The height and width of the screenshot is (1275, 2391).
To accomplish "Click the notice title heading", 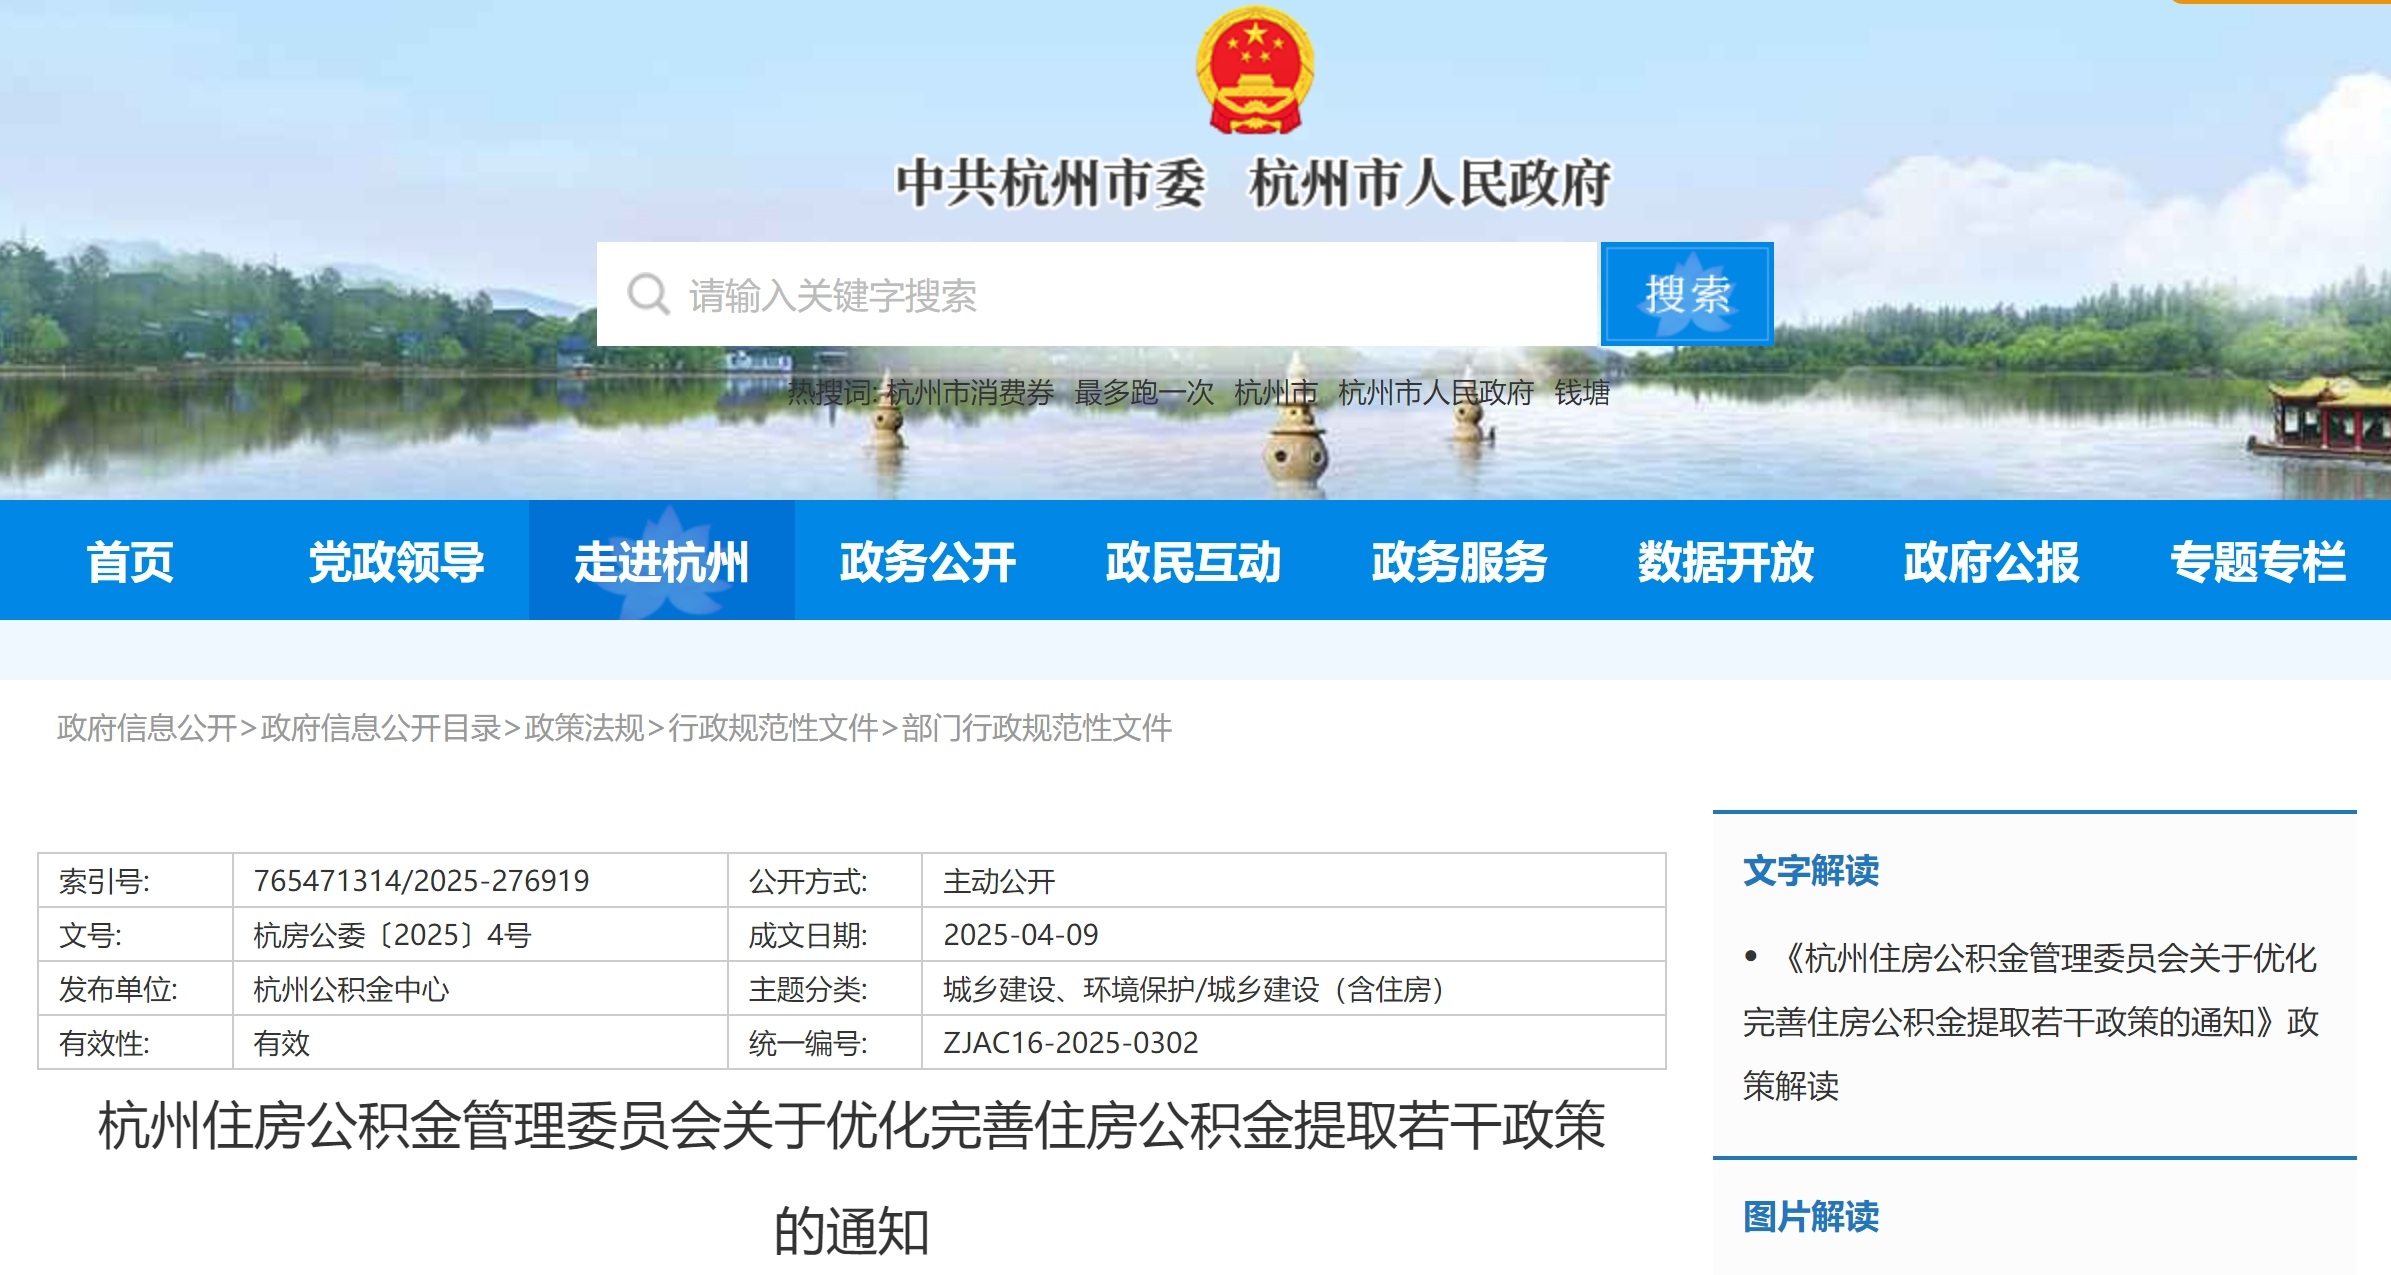I will click(x=852, y=1177).
